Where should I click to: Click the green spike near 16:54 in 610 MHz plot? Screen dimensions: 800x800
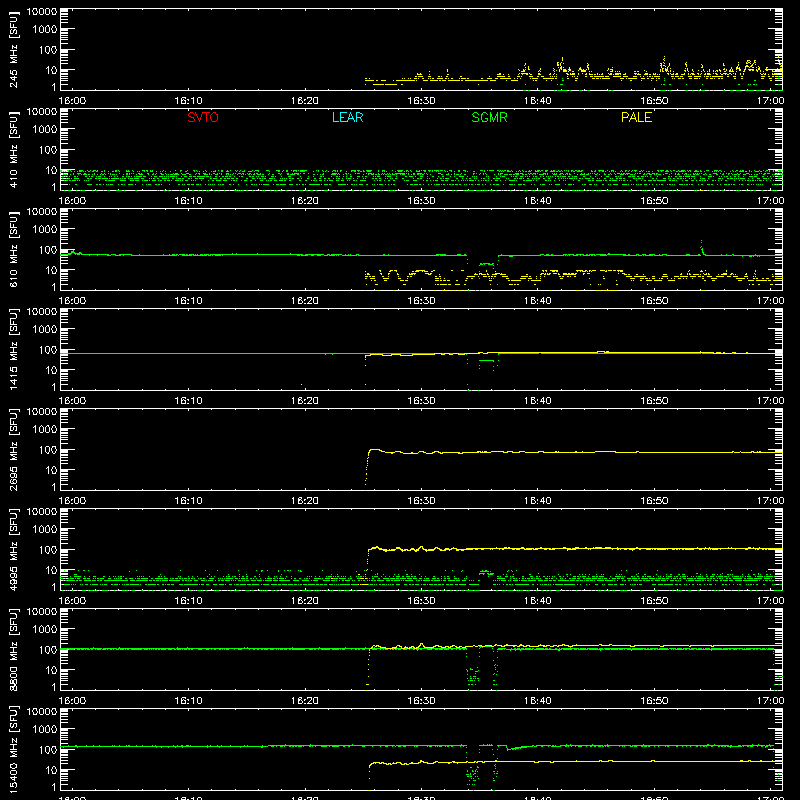(x=702, y=247)
